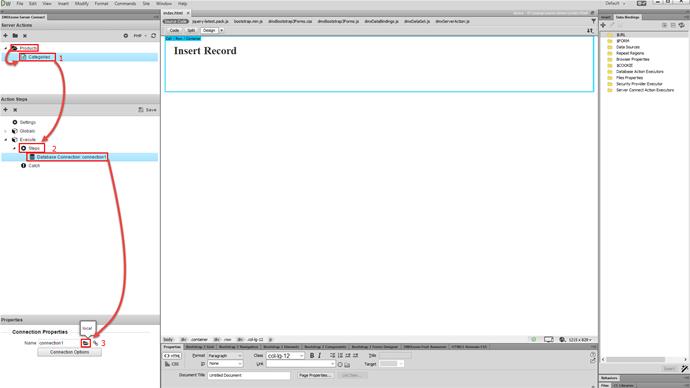The width and height of the screenshot is (690, 388).
Task: Add a new step in Action Steps
Action: (x=6, y=110)
